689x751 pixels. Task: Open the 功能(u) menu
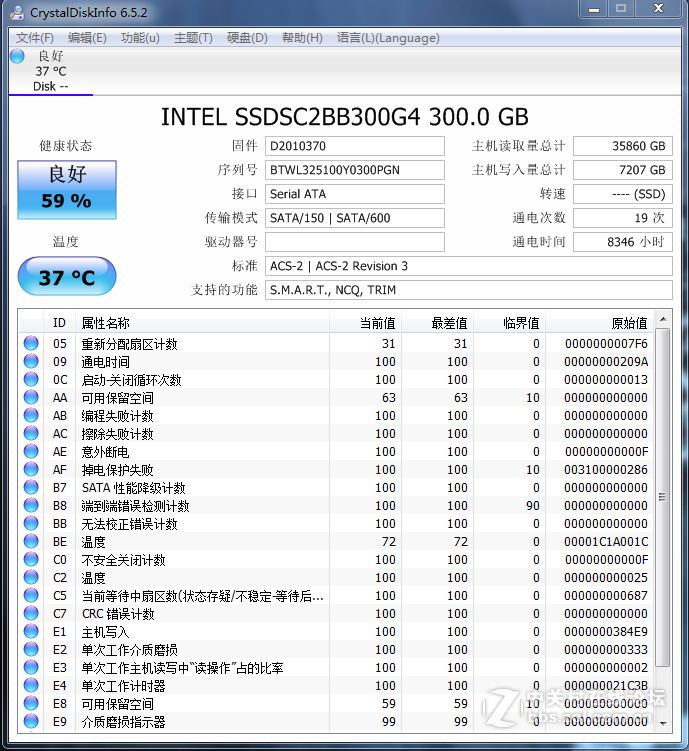140,38
